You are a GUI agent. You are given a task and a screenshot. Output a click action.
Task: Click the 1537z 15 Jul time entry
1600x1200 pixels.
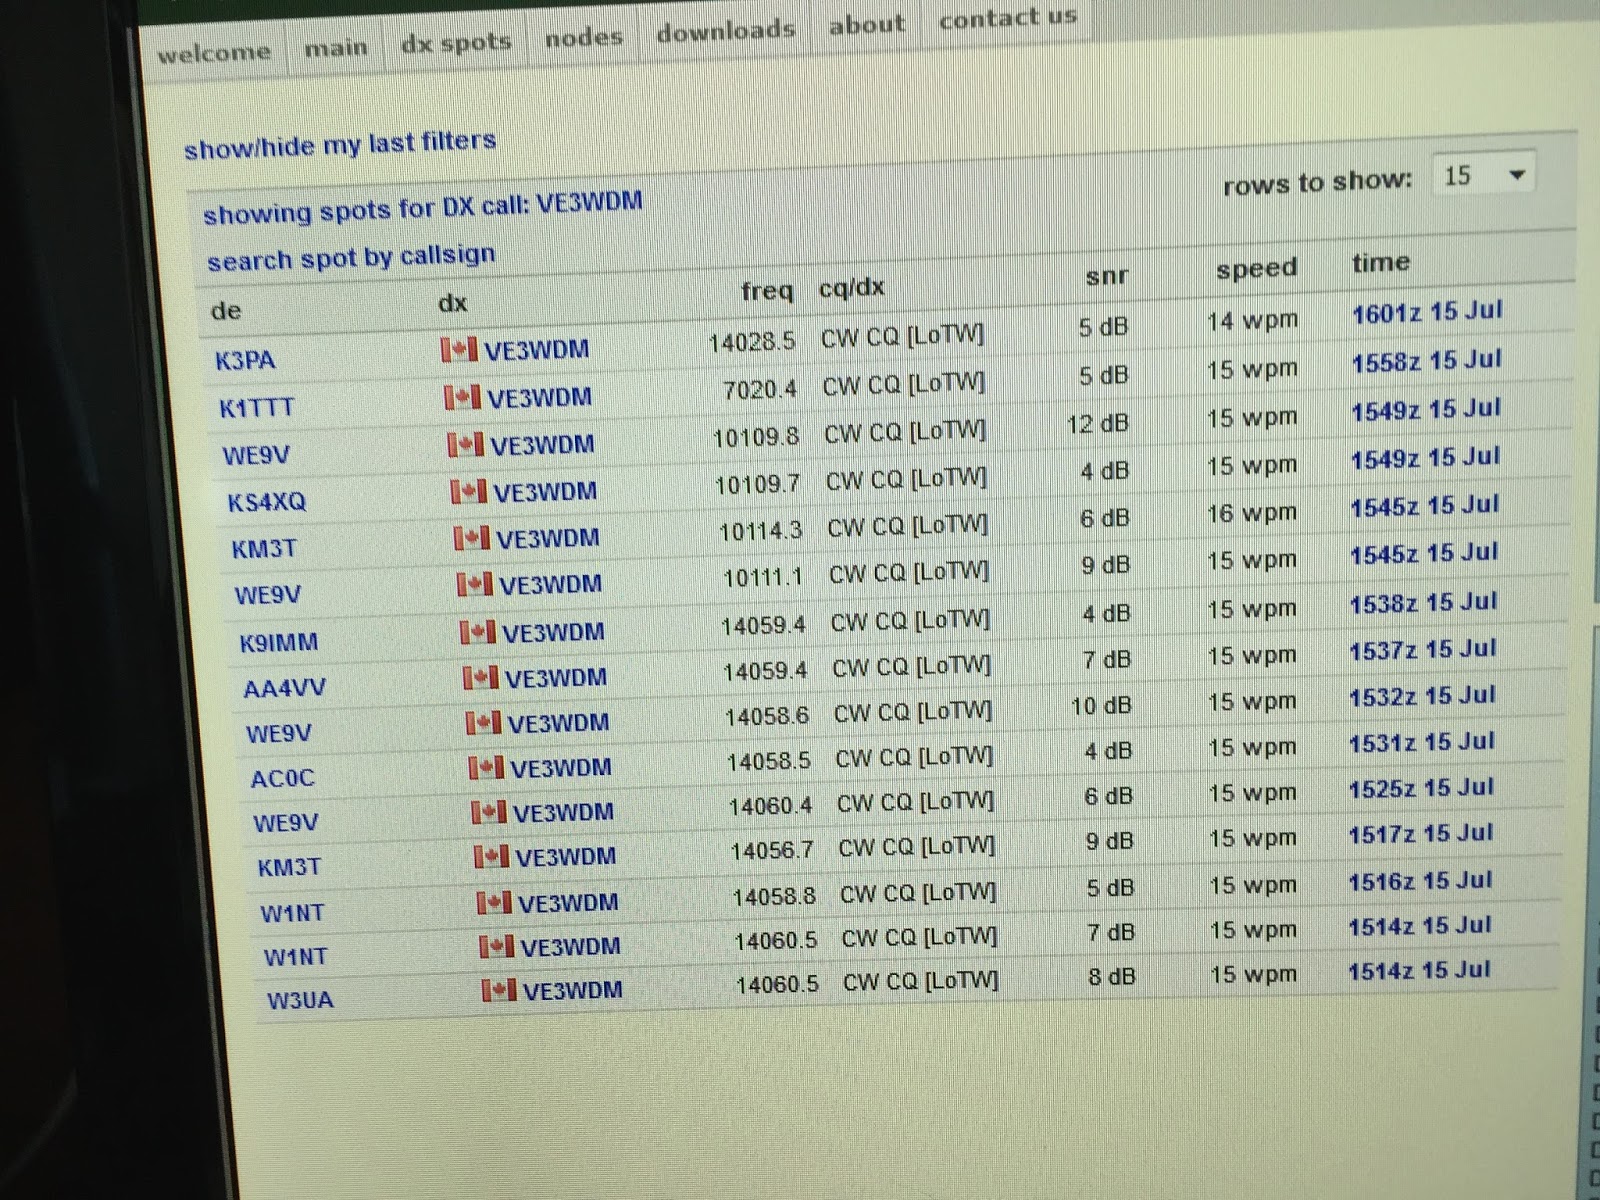point(1423,650)
